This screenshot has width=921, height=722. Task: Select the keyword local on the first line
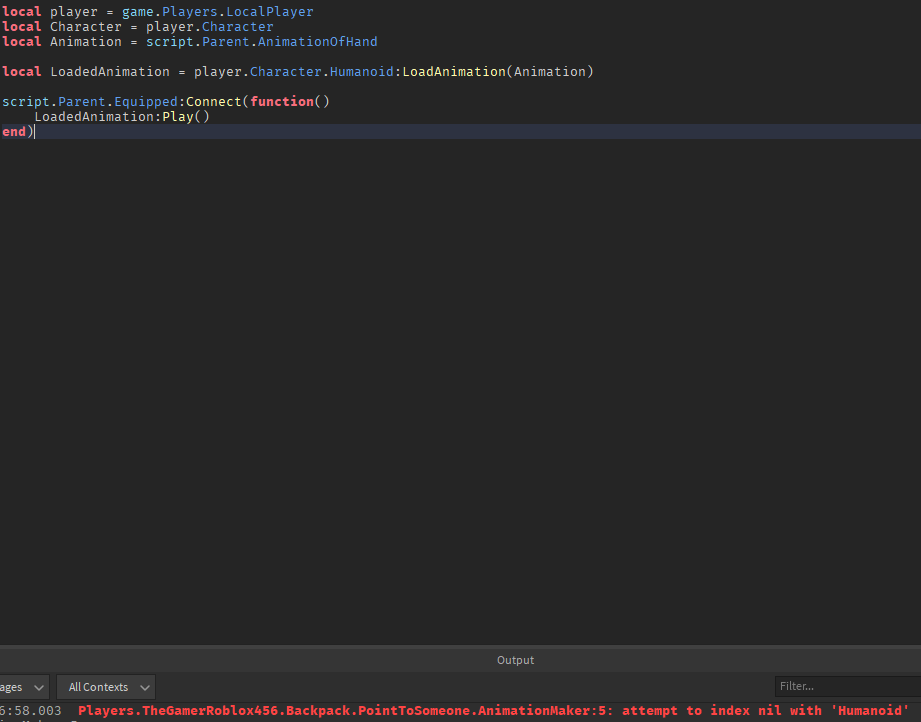click(x=21, y=11)
